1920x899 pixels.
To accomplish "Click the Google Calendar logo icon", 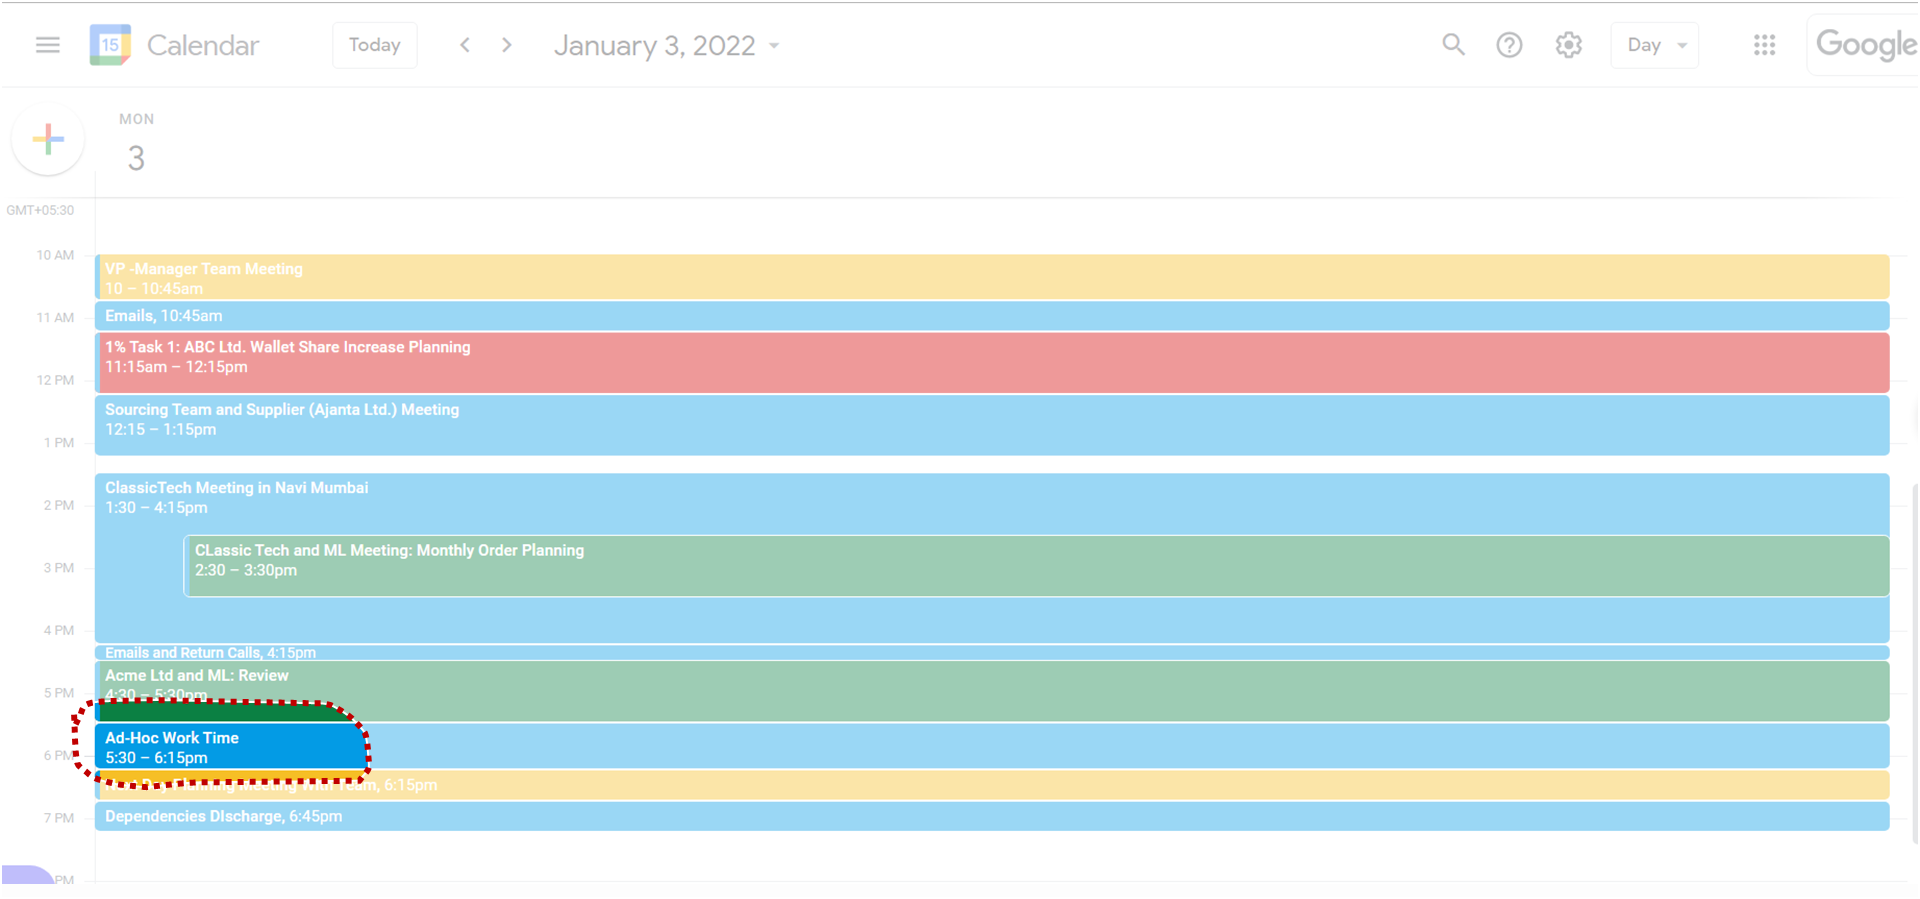I will pos(110,45).
